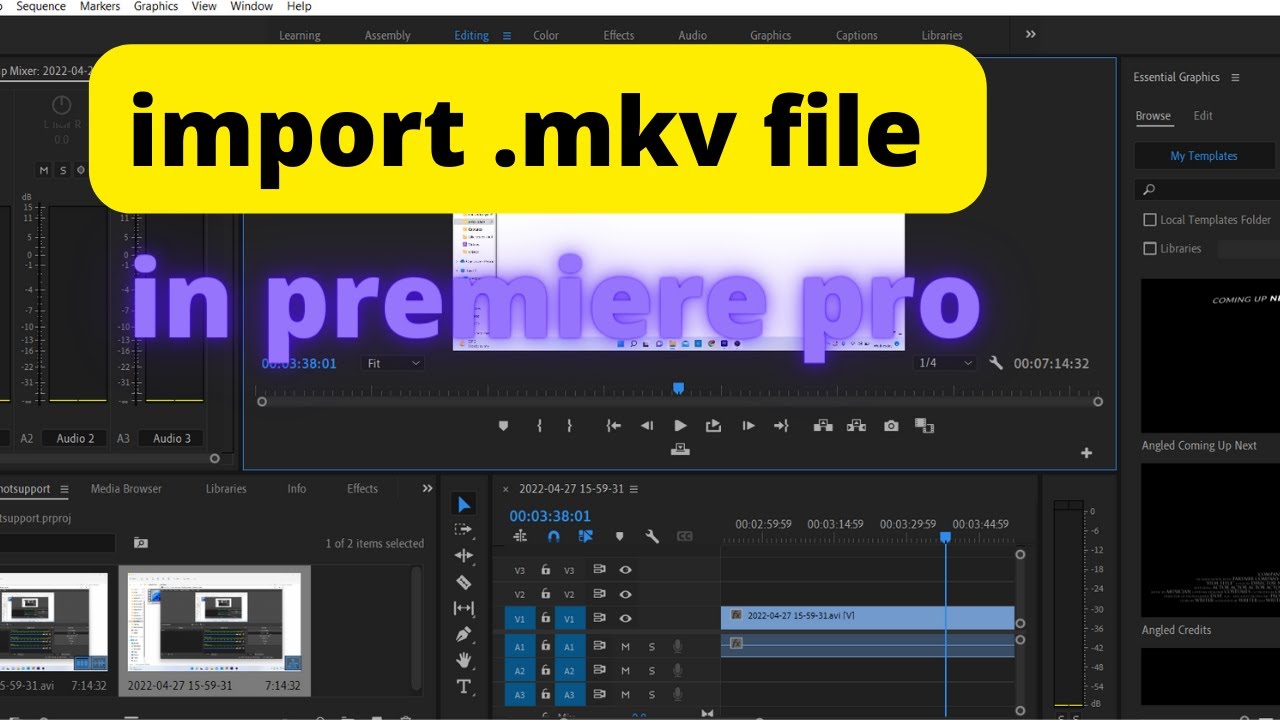Image resolution: width=1280 pixels, height=720 pixels.
Task: Switch to the Color workspace
Action: pos(546,35)
